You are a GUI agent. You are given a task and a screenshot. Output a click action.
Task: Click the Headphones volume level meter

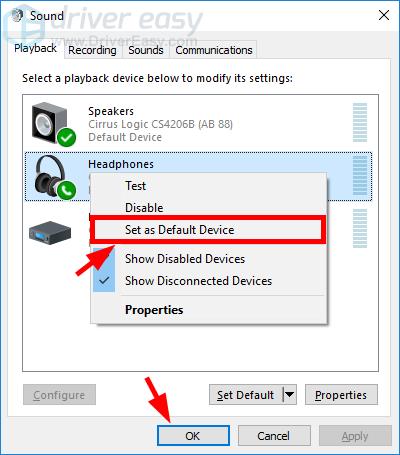pyautogui.click(x=360, y=175)
